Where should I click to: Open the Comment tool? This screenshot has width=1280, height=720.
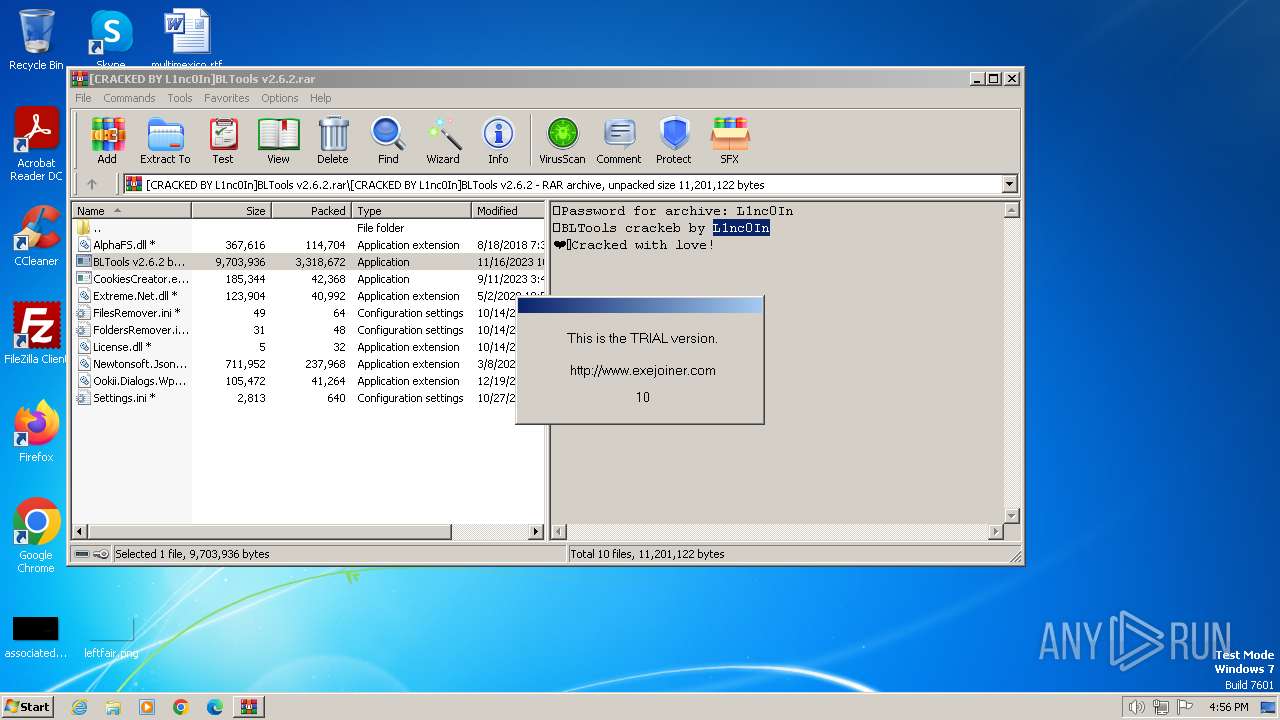click(619, 140)
